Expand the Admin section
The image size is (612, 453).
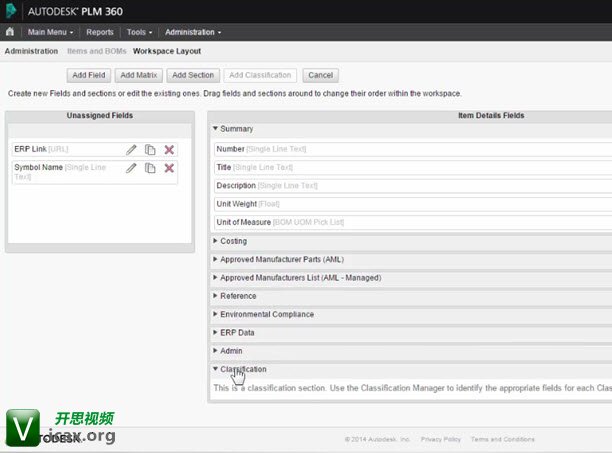click(215, 351)
